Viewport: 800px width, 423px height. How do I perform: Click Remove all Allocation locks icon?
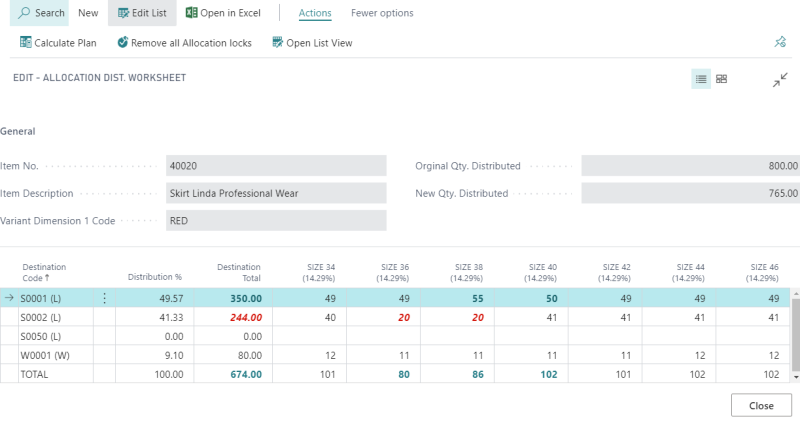[122, 43]
